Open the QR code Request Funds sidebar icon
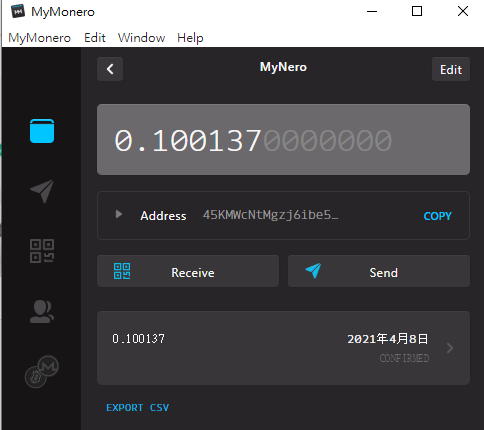This screenshot has width=484, height=430. 42,251
